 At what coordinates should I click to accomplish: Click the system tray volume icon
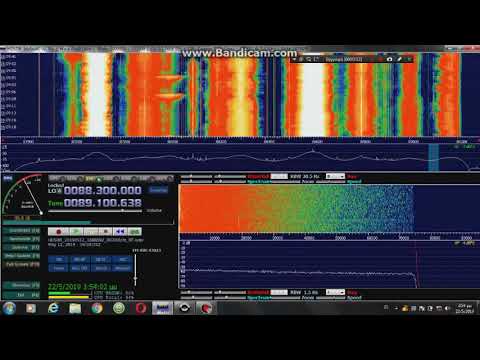click(447, 309)
